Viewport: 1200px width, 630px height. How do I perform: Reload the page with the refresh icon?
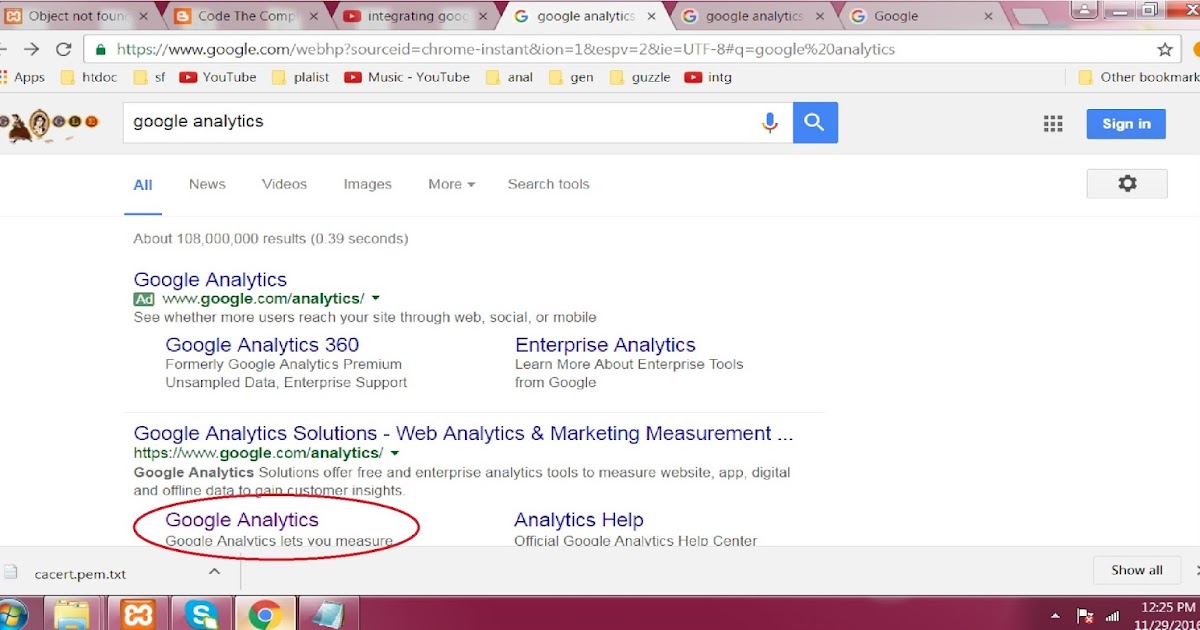(x=63, y=48)
